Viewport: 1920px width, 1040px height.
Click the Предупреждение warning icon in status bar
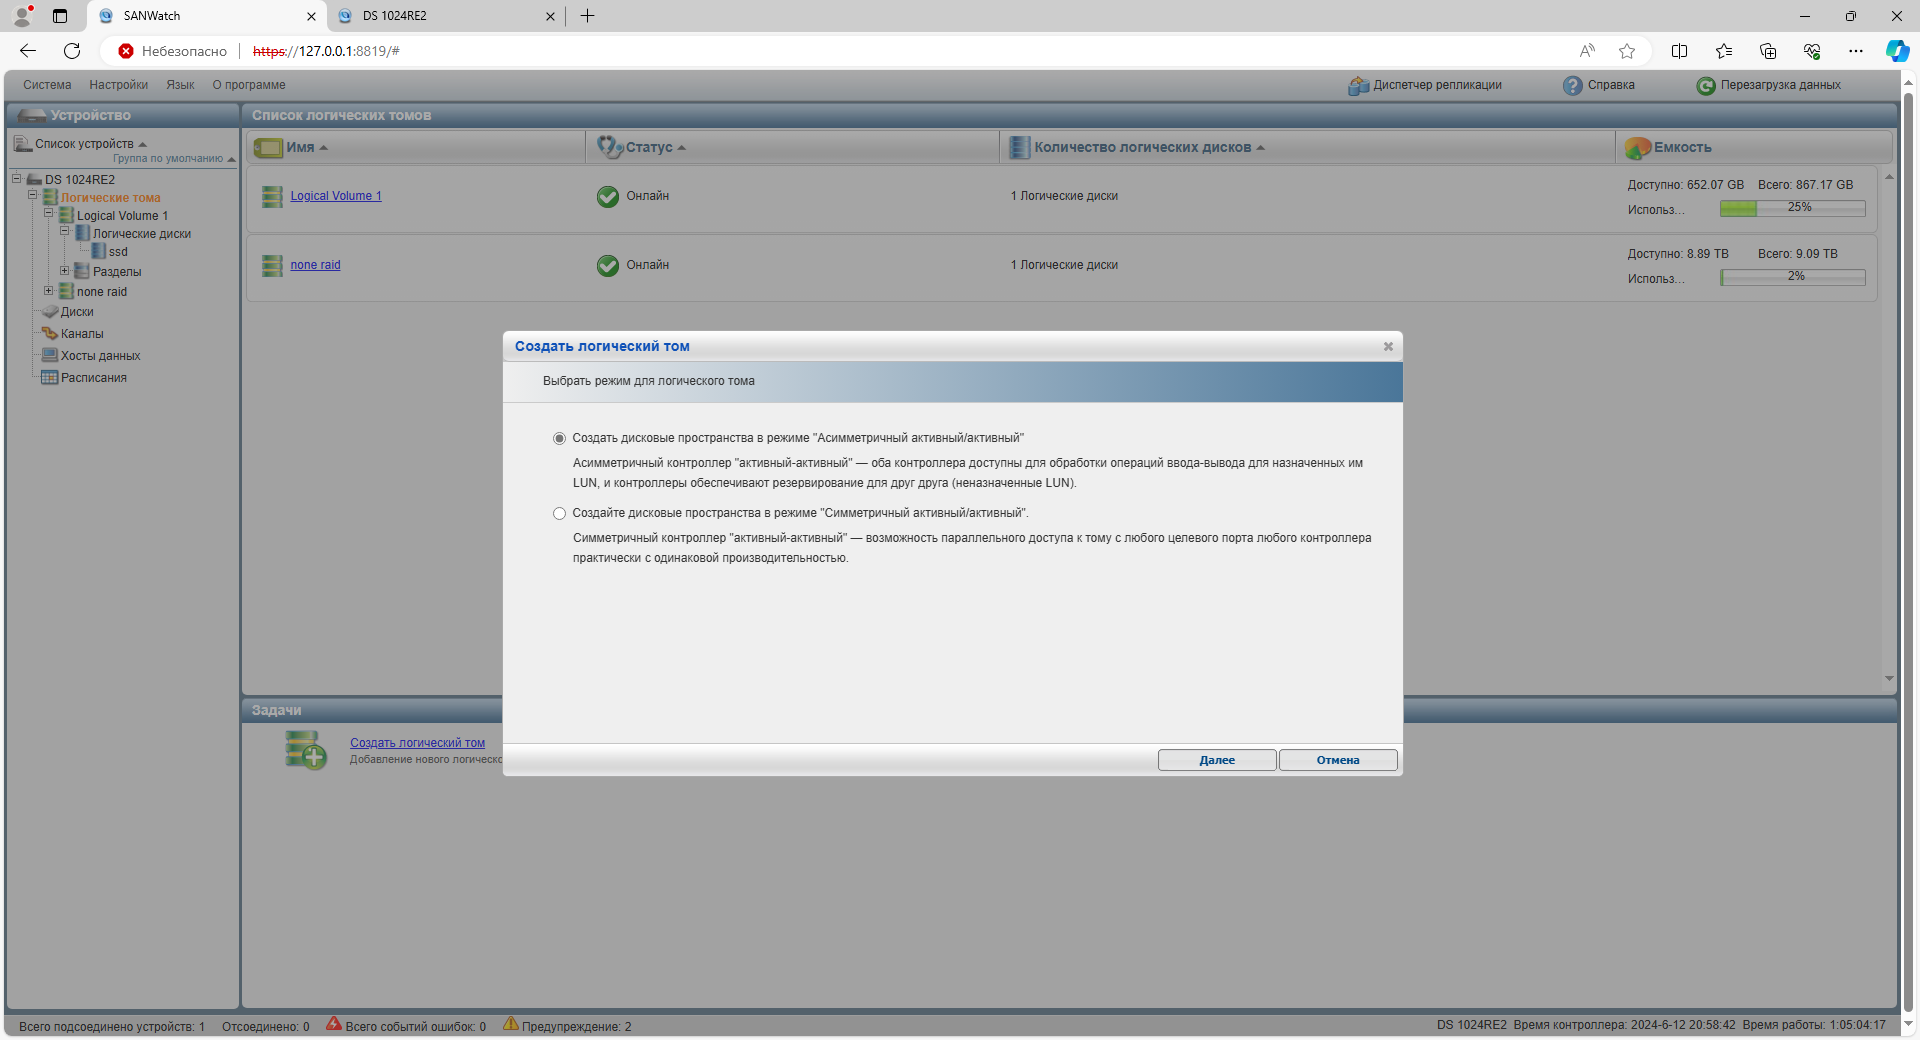(x=511, y=1024)
